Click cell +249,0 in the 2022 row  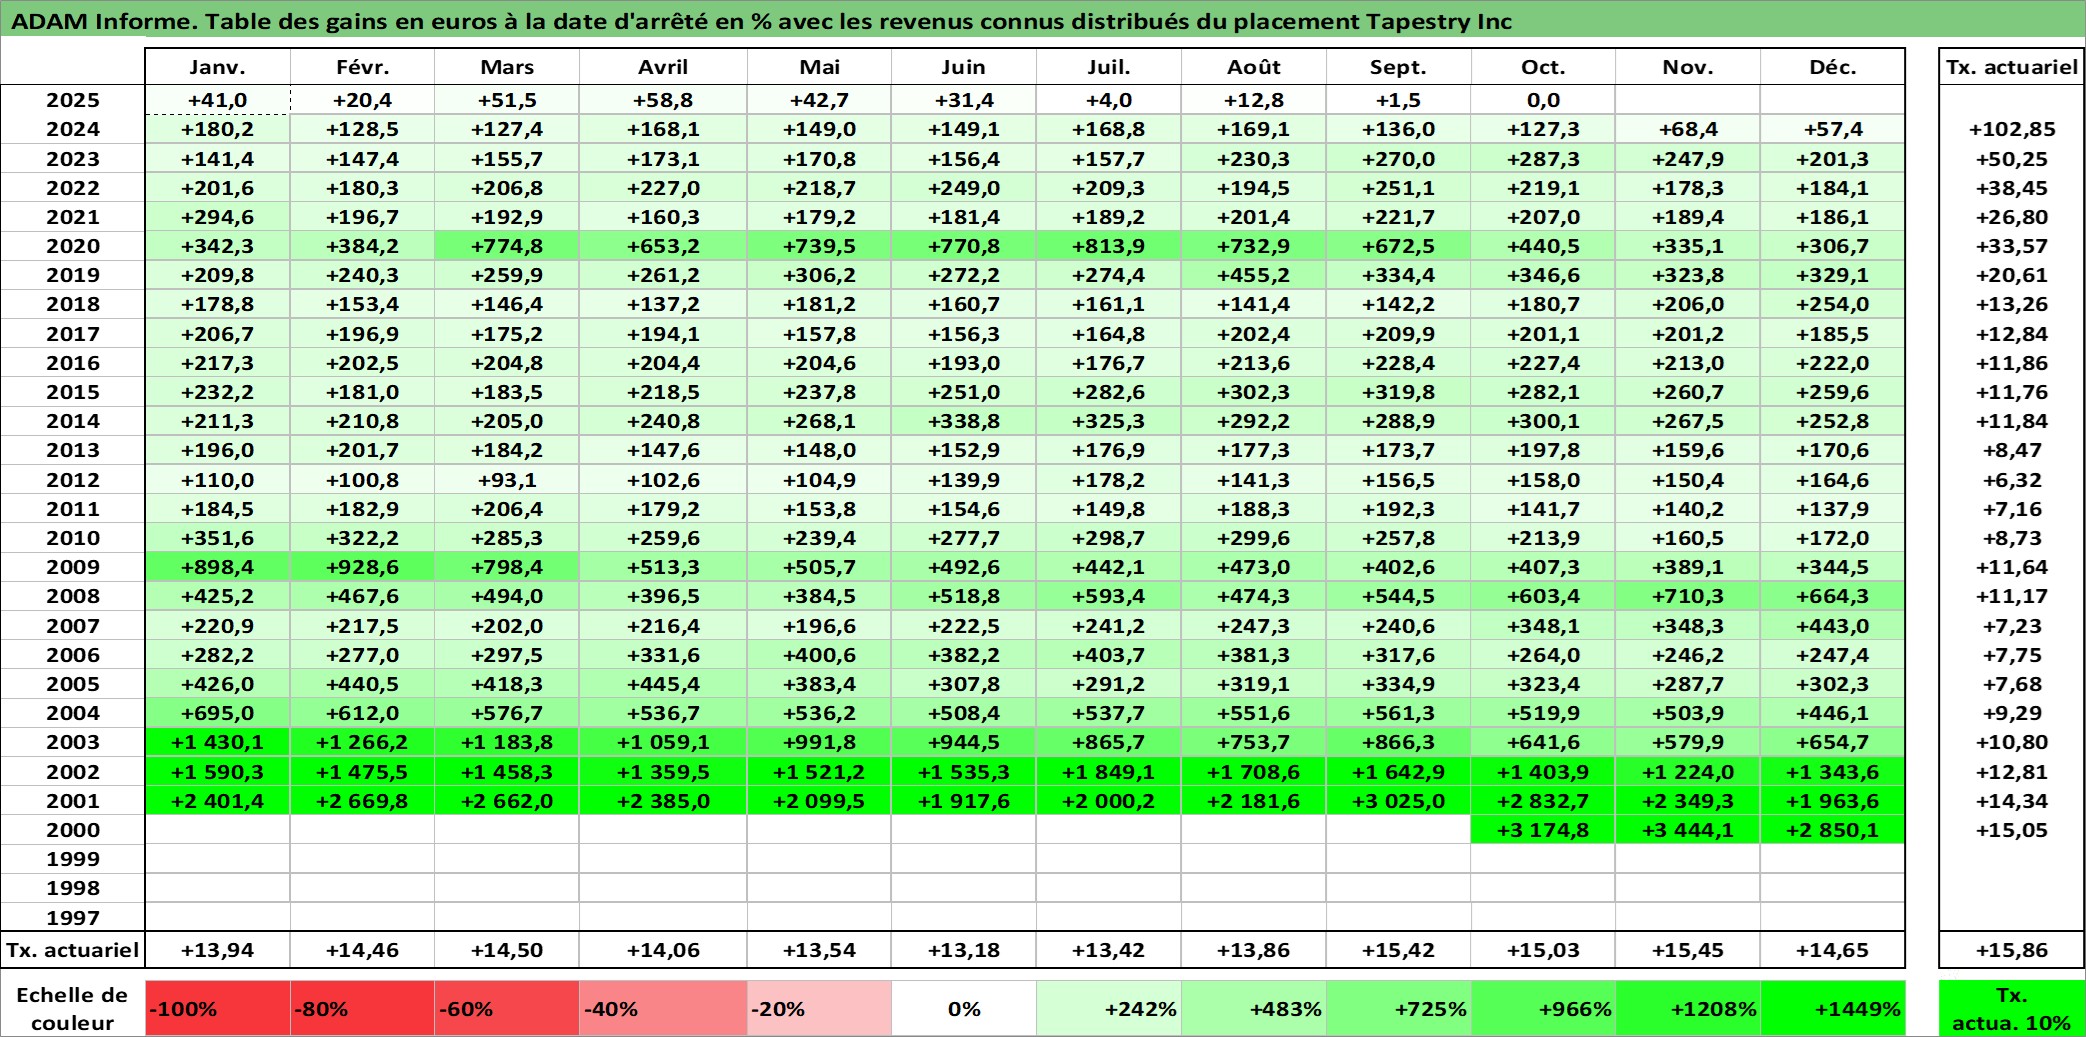tap(964, 188)
